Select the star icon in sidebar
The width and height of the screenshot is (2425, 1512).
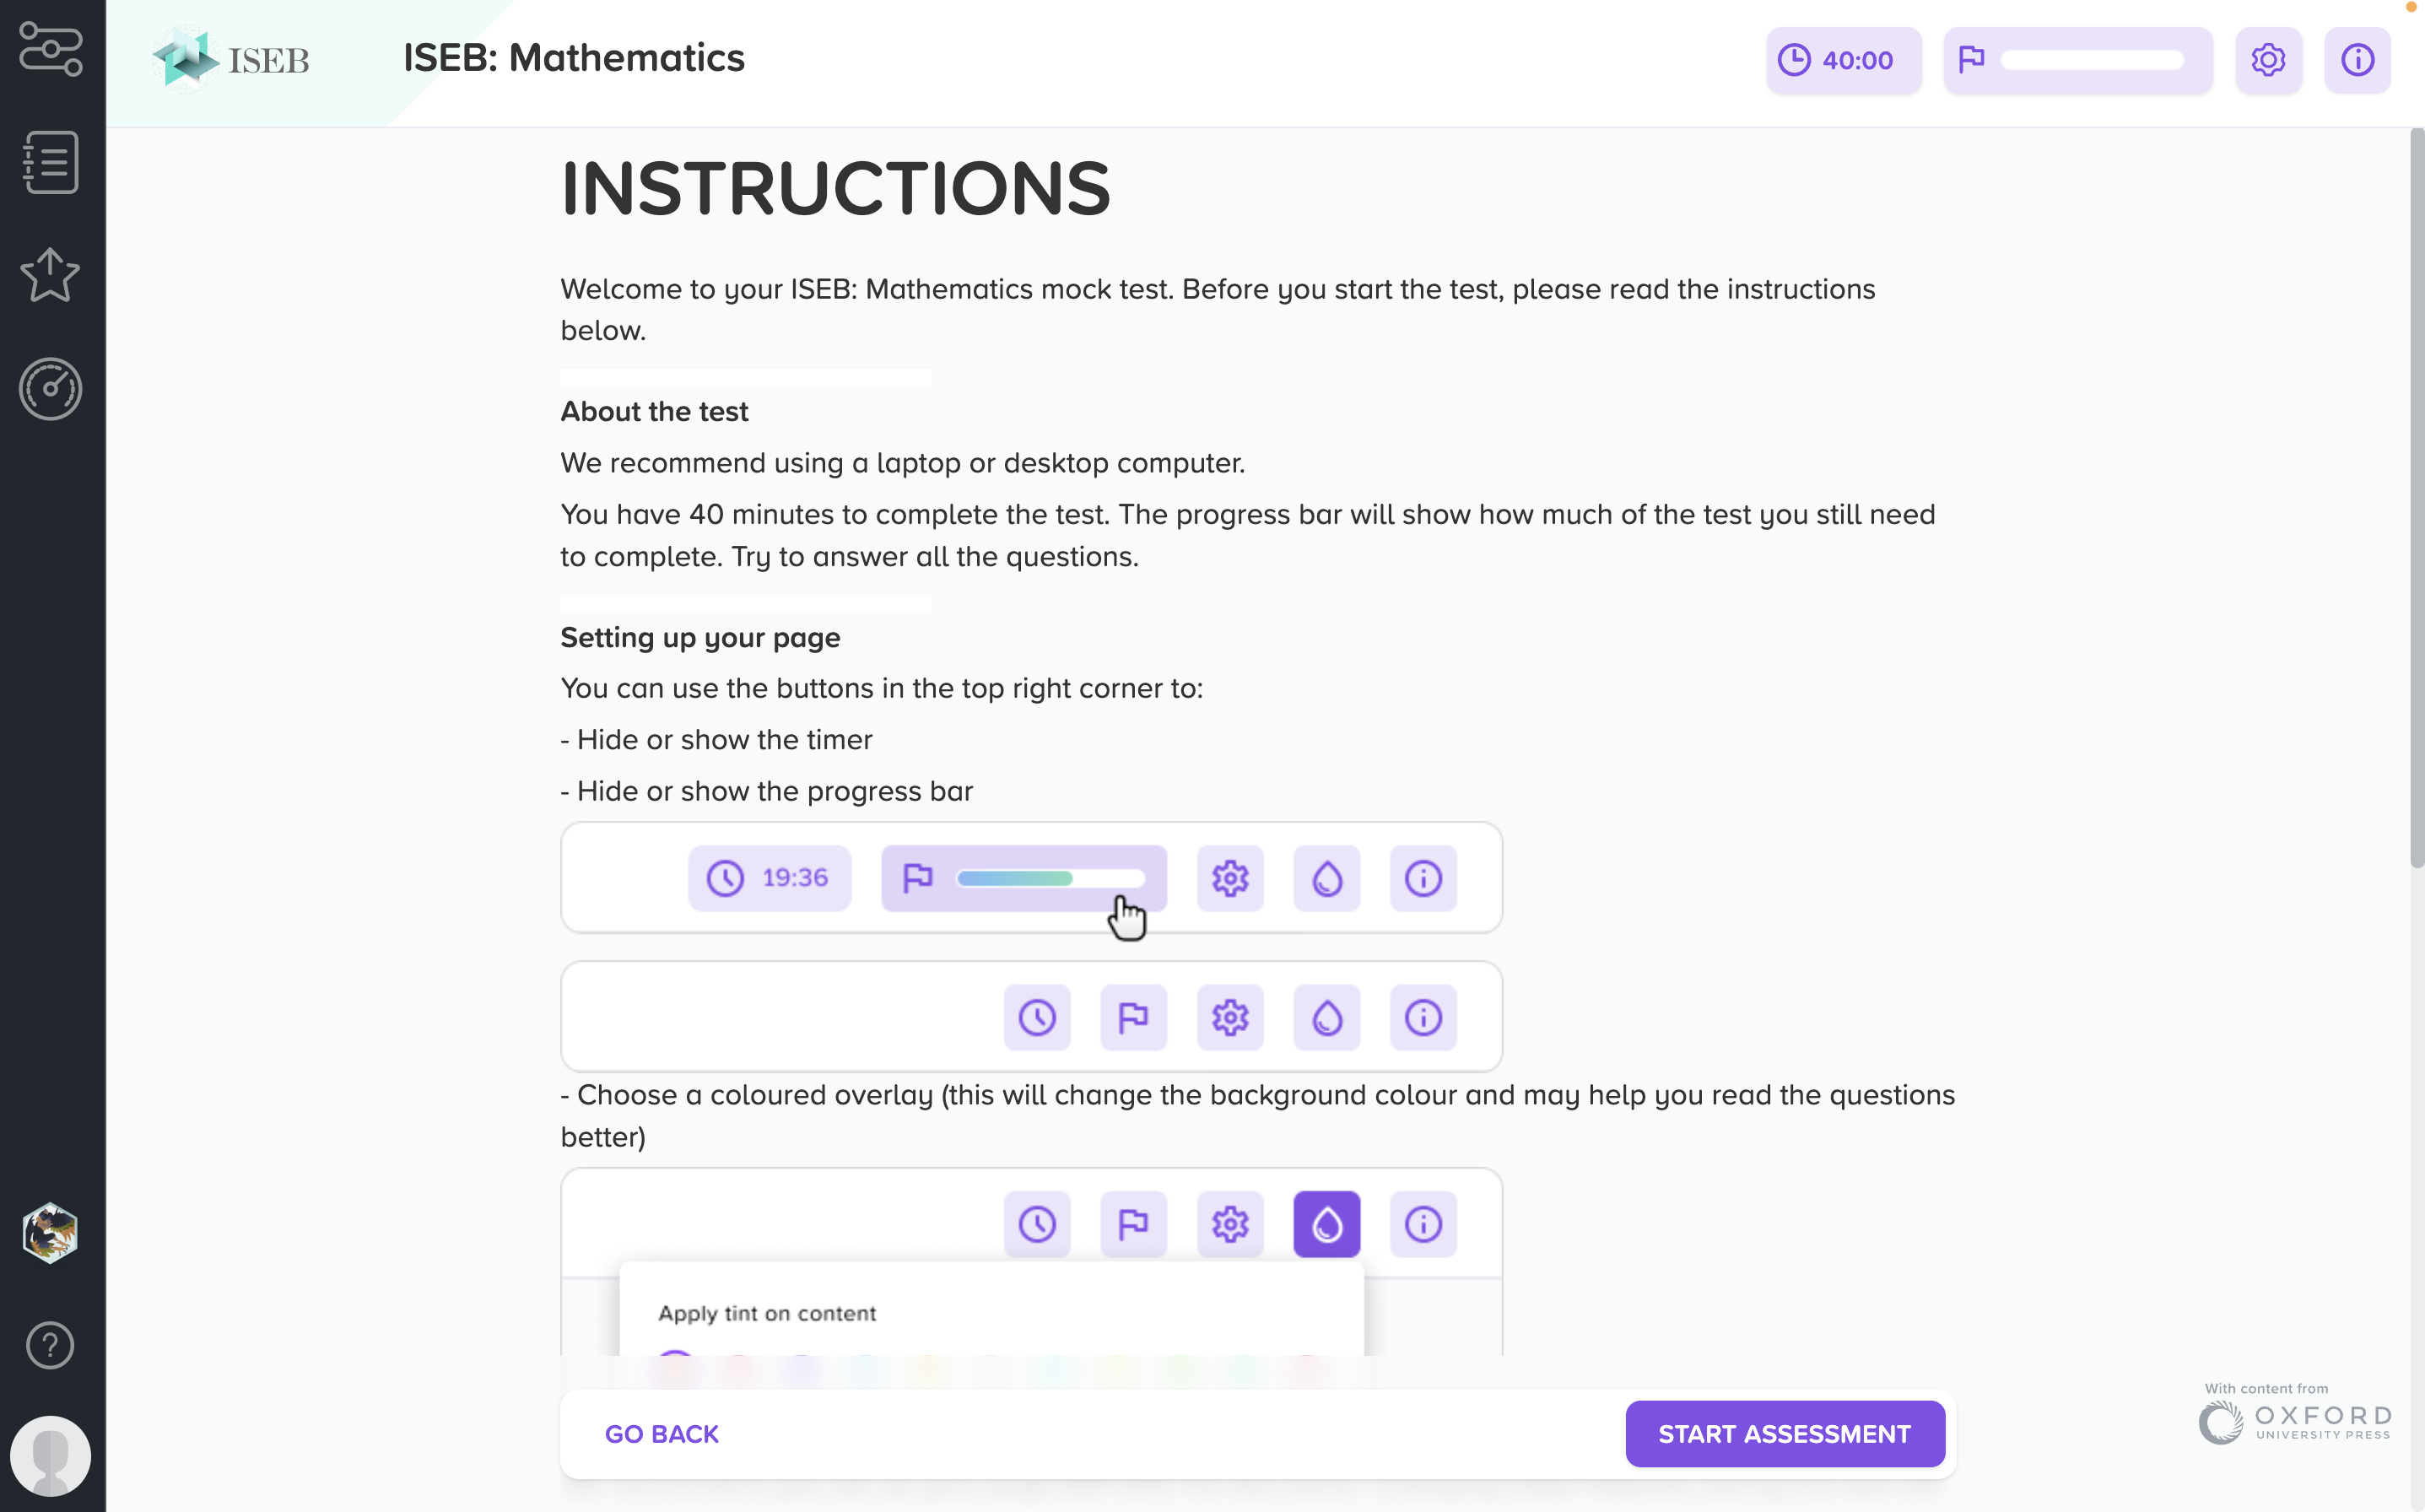coord(50,275)
